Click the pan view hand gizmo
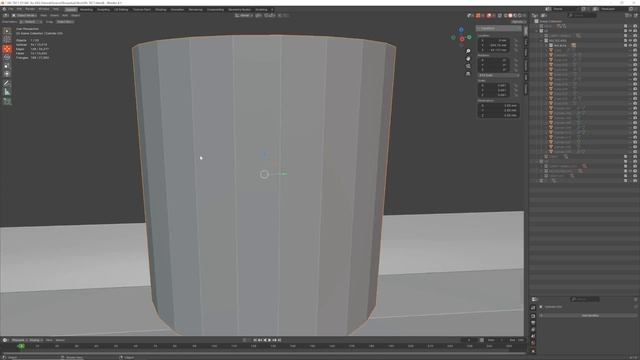 coord(468,58)
